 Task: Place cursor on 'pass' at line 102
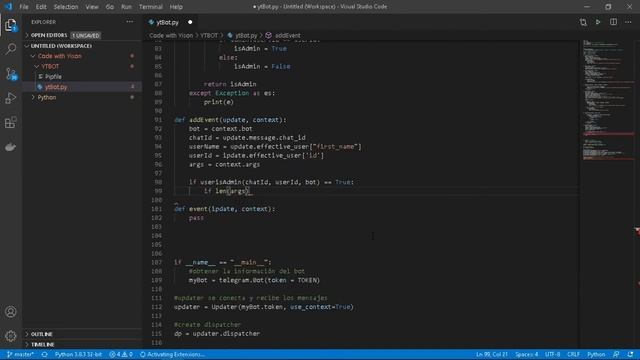point(196,218)
